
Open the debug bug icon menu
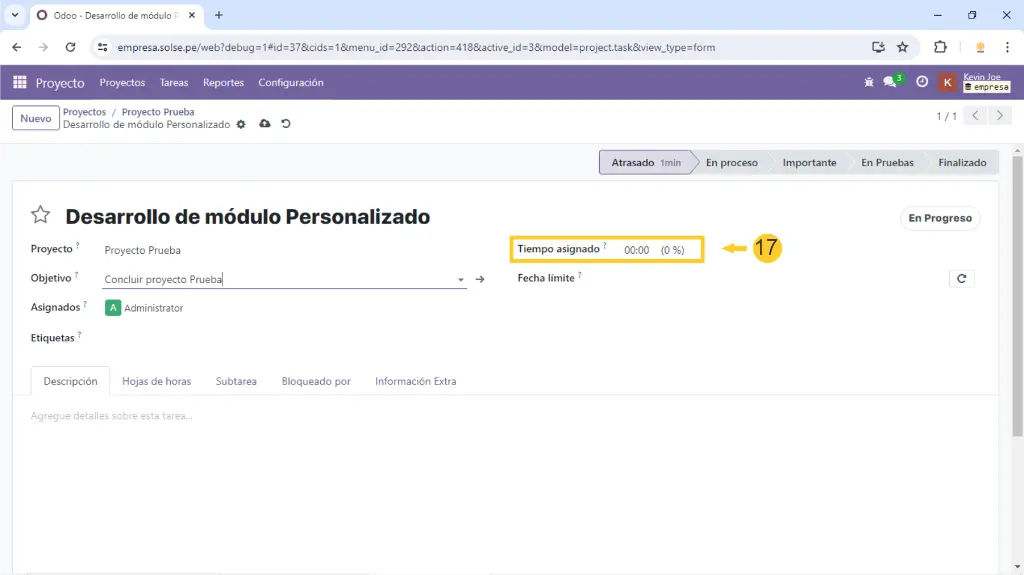[x=869, y=83]
